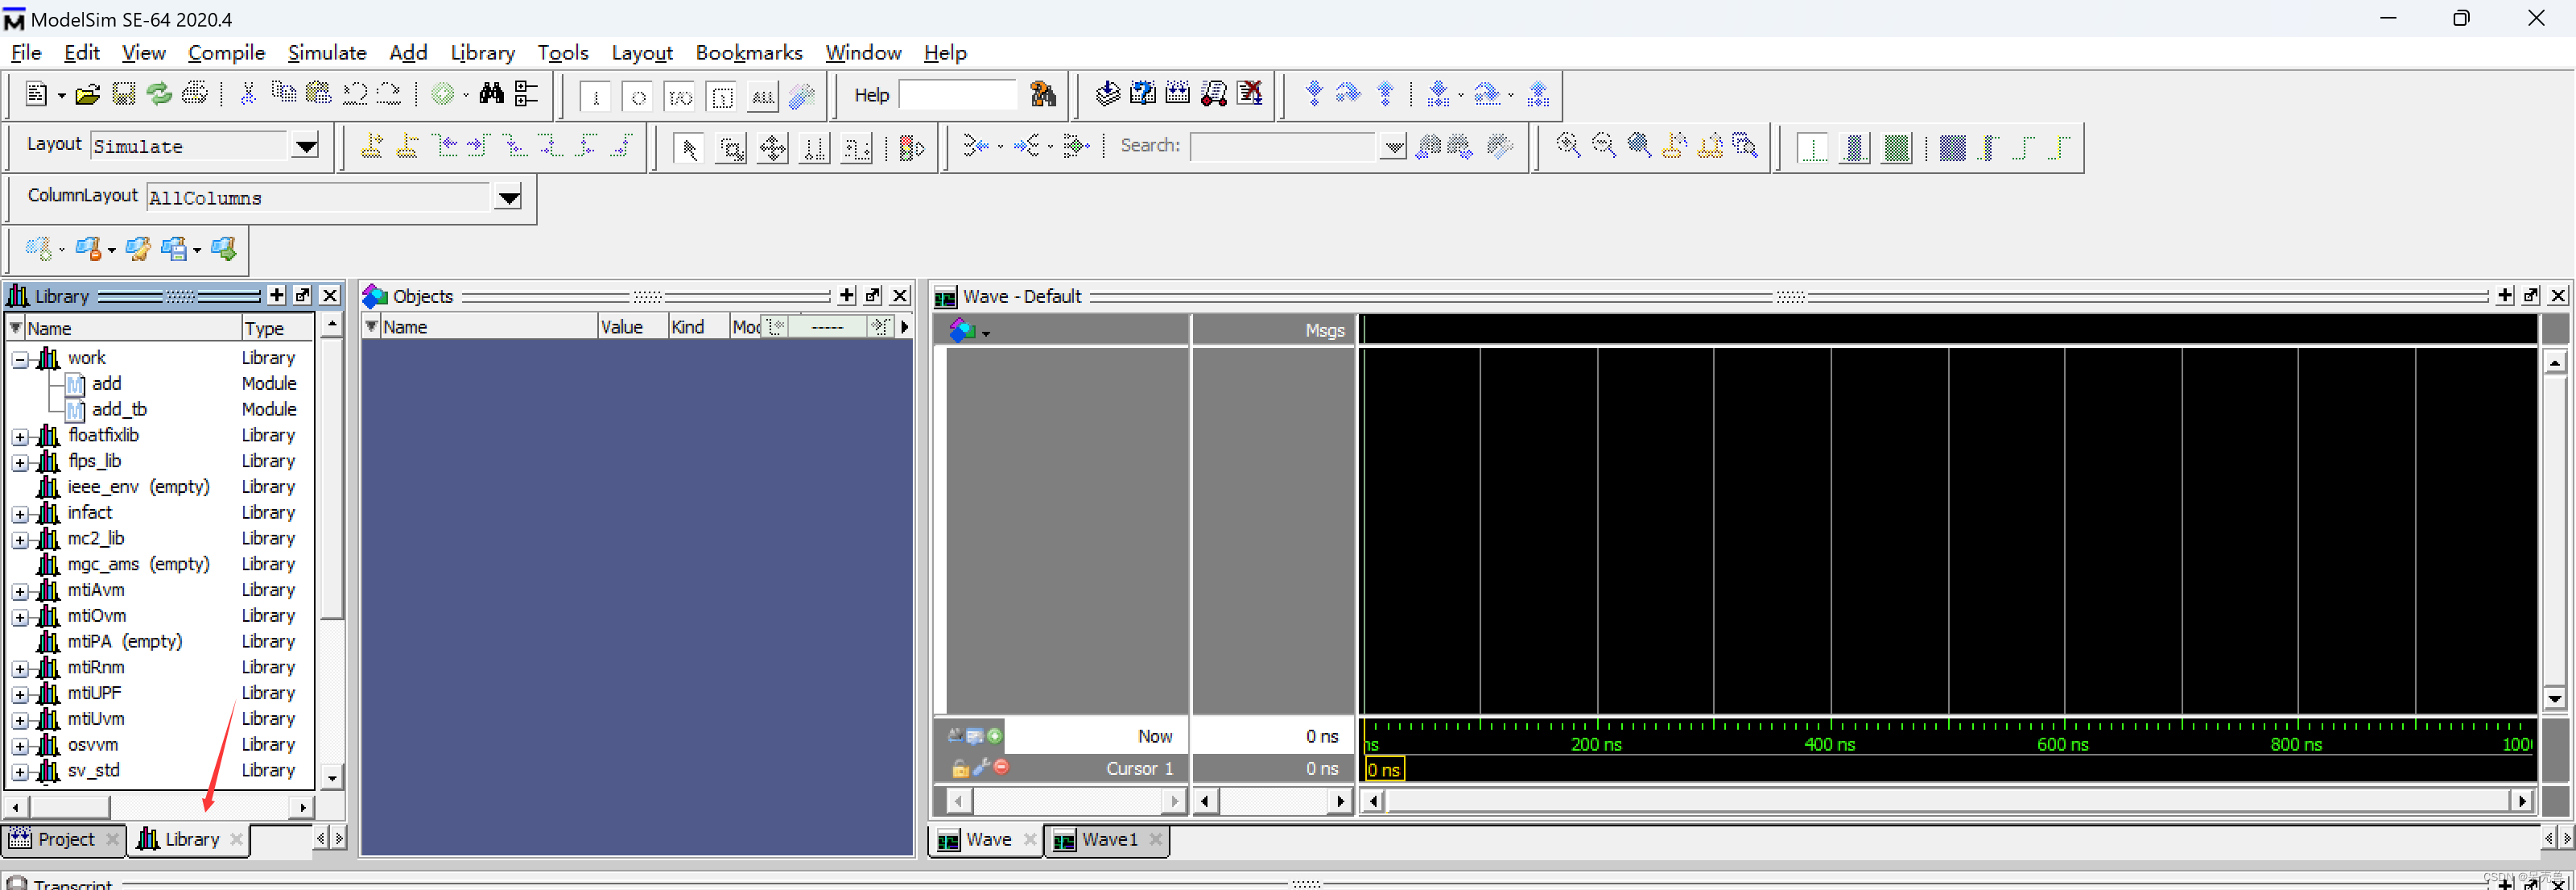Toggle the inout ports I/O filter
Image resolution: width=2576 pixels, height=890 pixels.
(x=680, y=97)
